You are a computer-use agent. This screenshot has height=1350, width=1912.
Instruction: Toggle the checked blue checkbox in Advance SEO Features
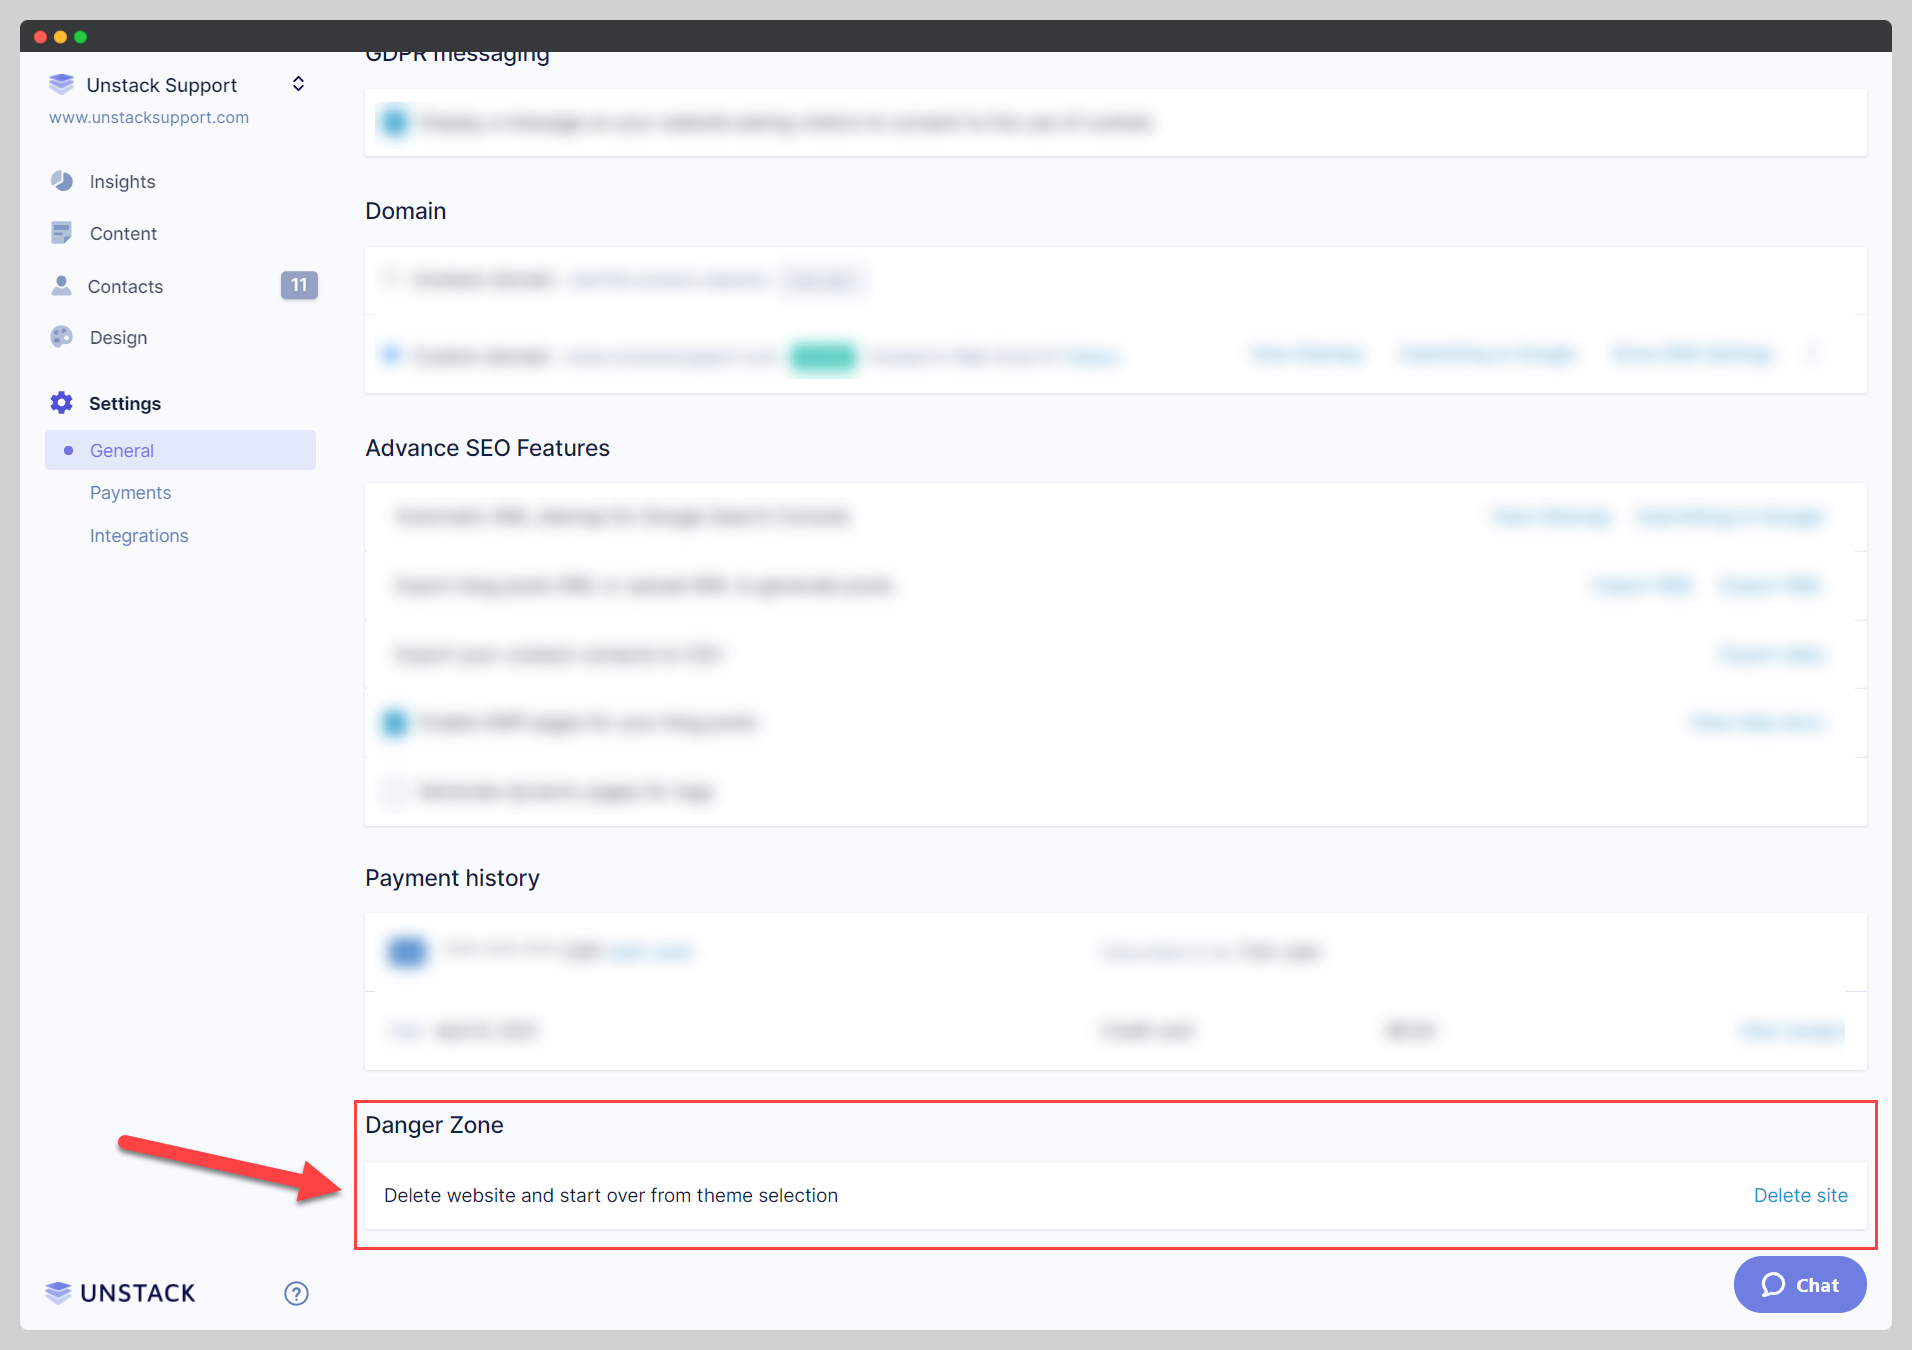(395, 722)
